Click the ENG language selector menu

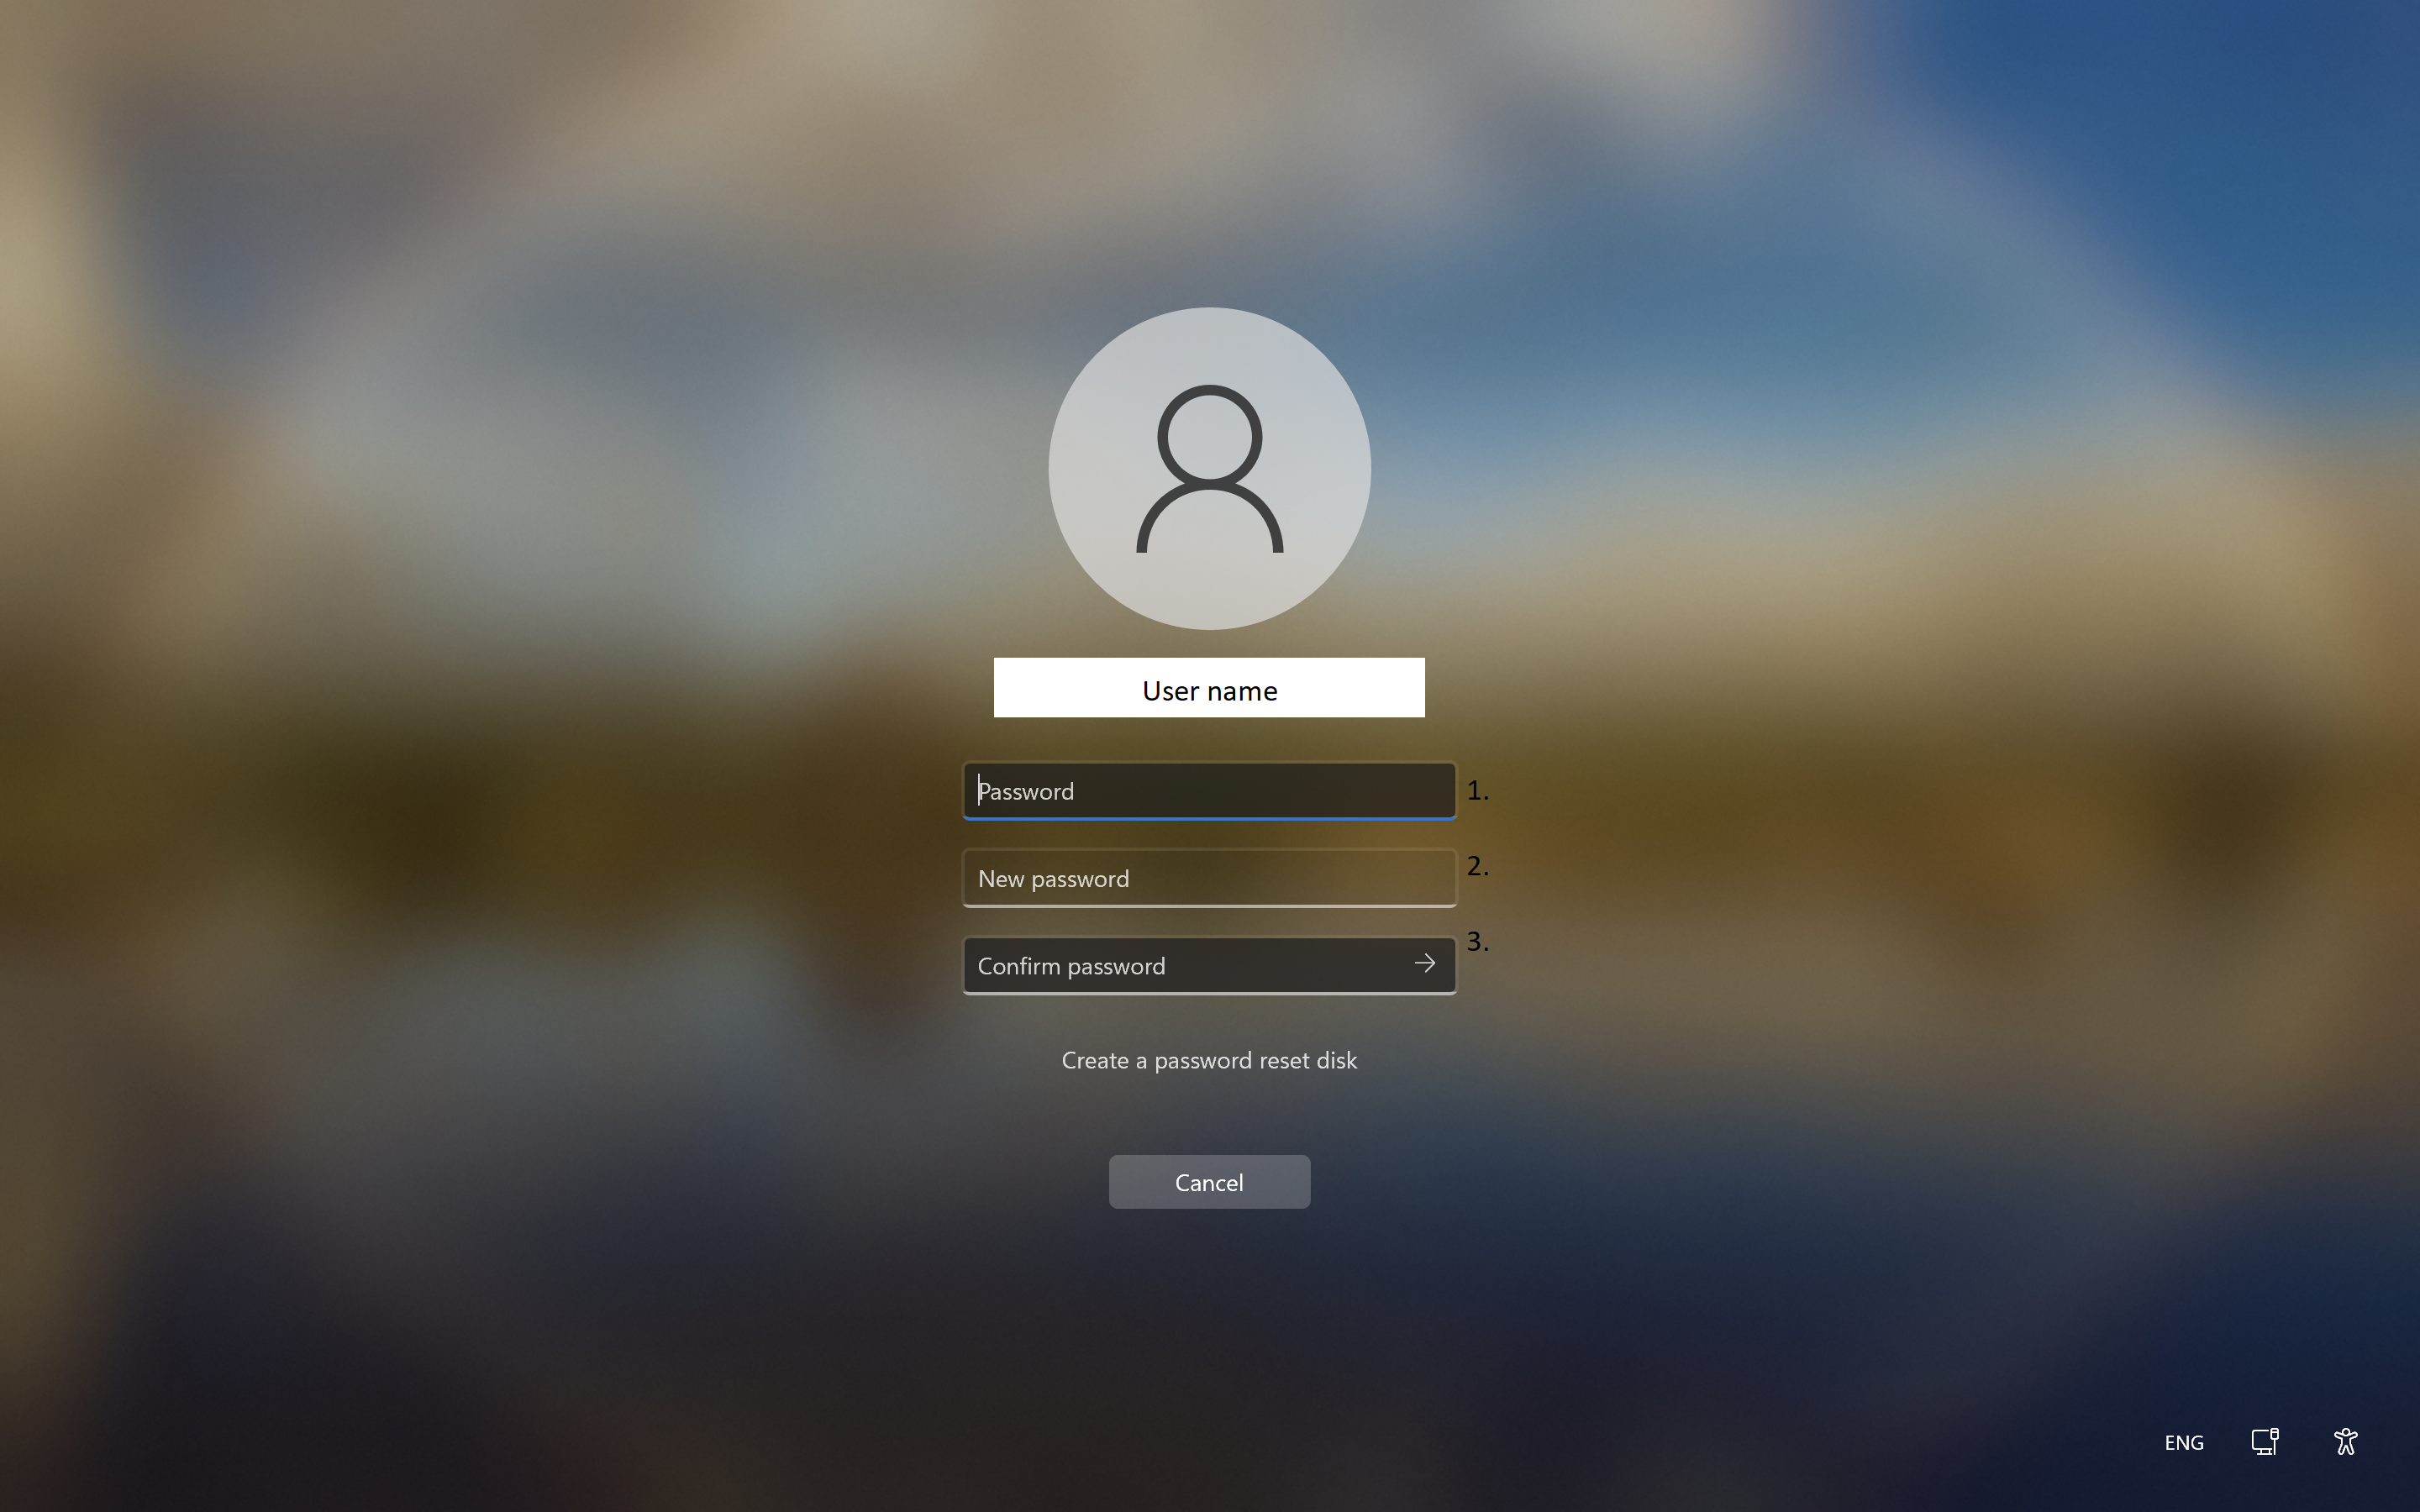pyautogui.click(x=2185, y=1442)
